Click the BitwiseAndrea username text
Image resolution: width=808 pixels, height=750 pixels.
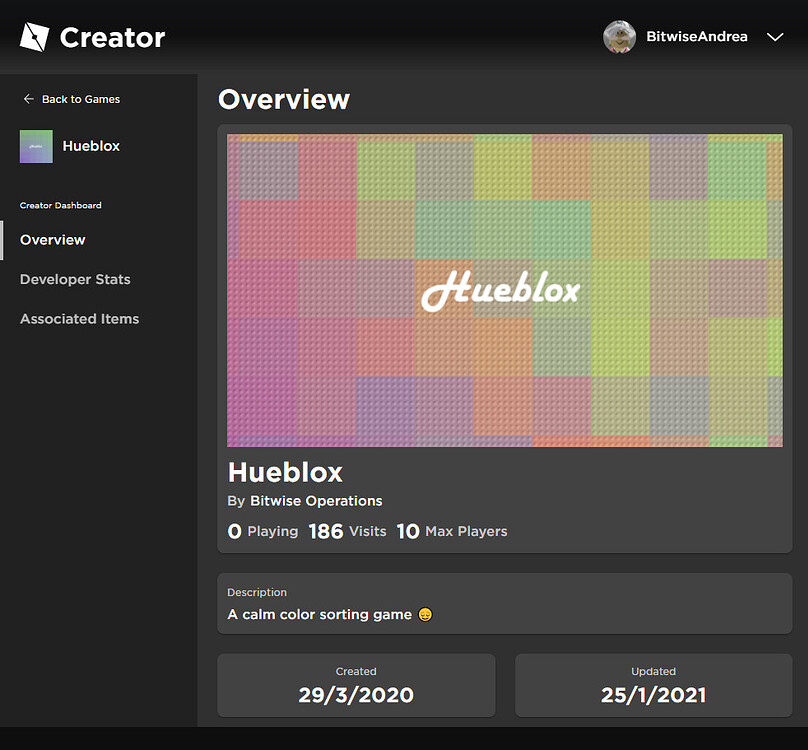coord(697,36)
